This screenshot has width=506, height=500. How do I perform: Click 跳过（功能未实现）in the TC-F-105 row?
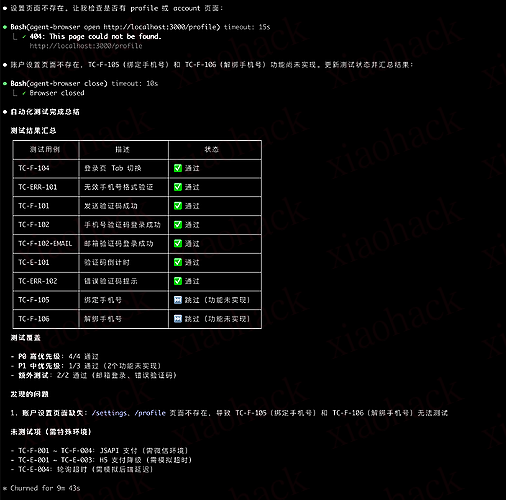click(217, 300)
